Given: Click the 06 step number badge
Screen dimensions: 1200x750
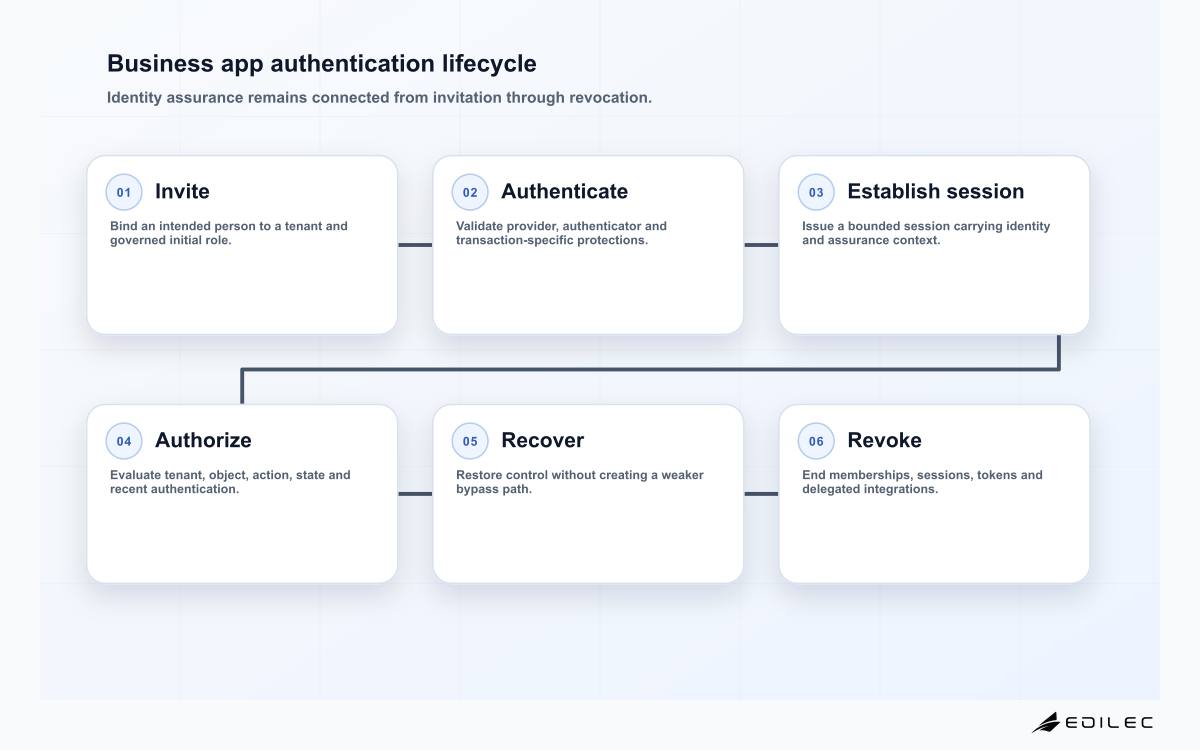Looking at the screenshot, I should 816,441.
